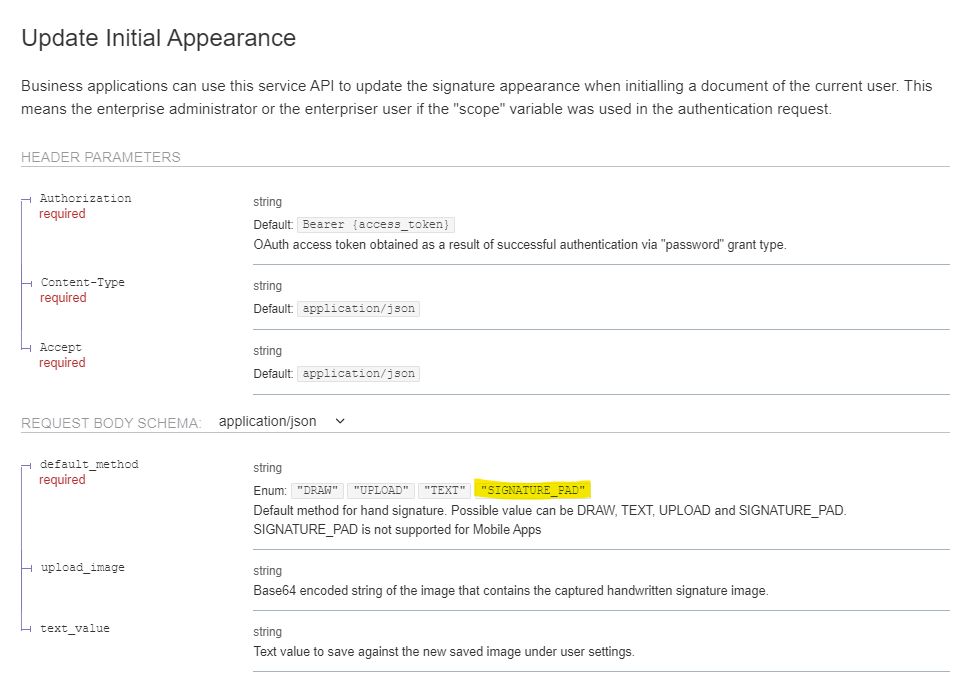The image size is (977, 700).
Task: Click the HEADER PARAMETERS section label
Action: (x=100, y=157)
